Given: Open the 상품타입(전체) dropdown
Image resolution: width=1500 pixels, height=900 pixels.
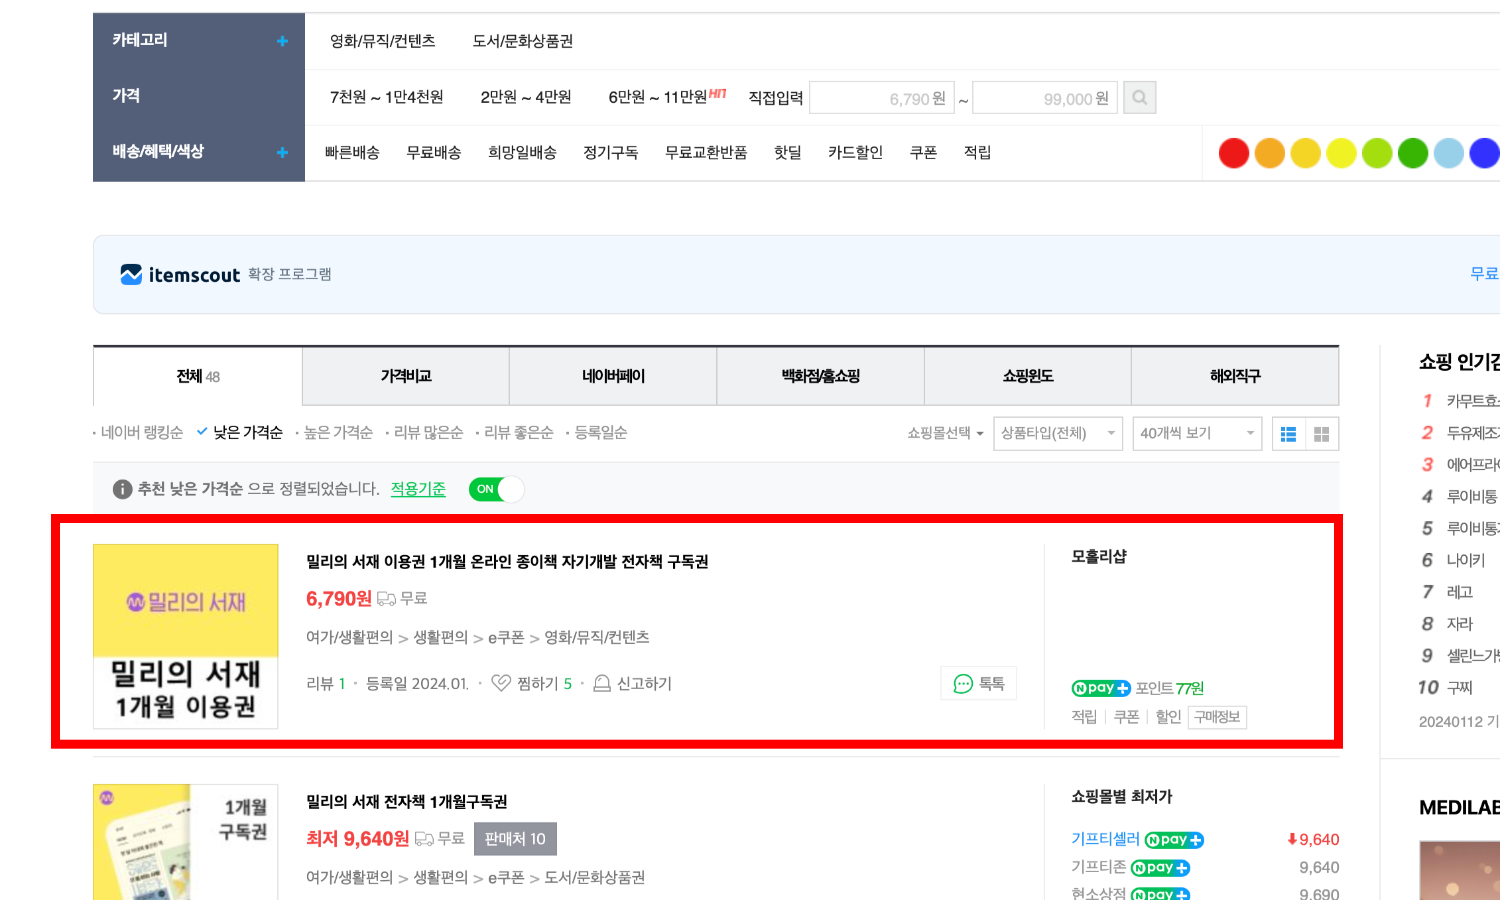Looking at the screenshot, I should coord(1058,433).
